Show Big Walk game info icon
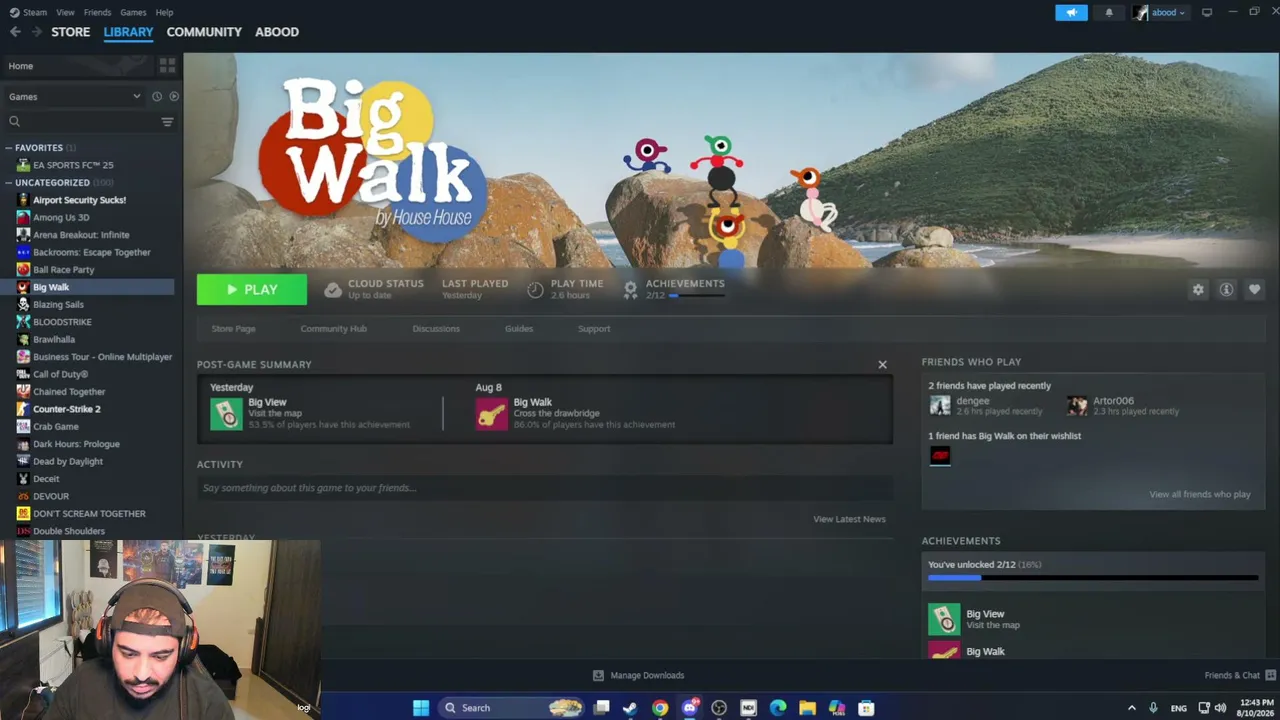Image resolution: width=1280 pixels, height=720 pixels. [x=1226, y=290]
